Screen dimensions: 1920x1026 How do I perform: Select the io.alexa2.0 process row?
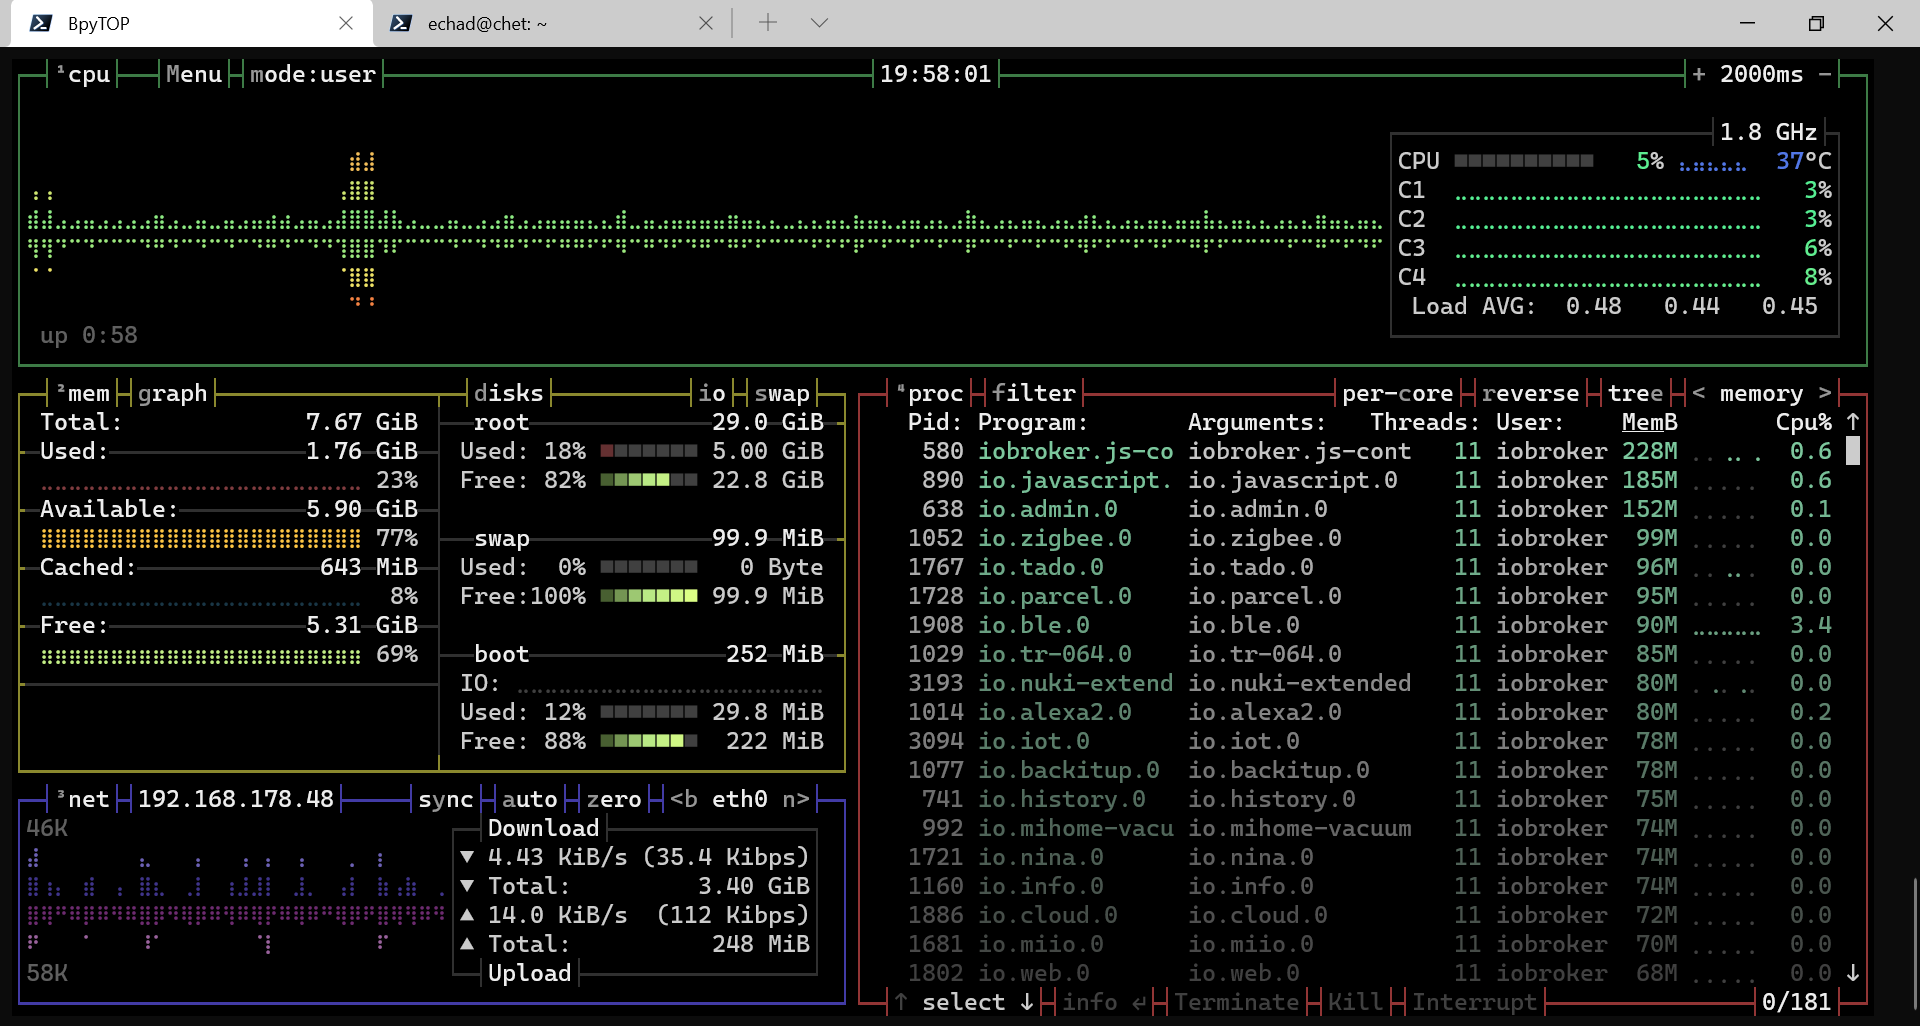(x=1369, y=712)
